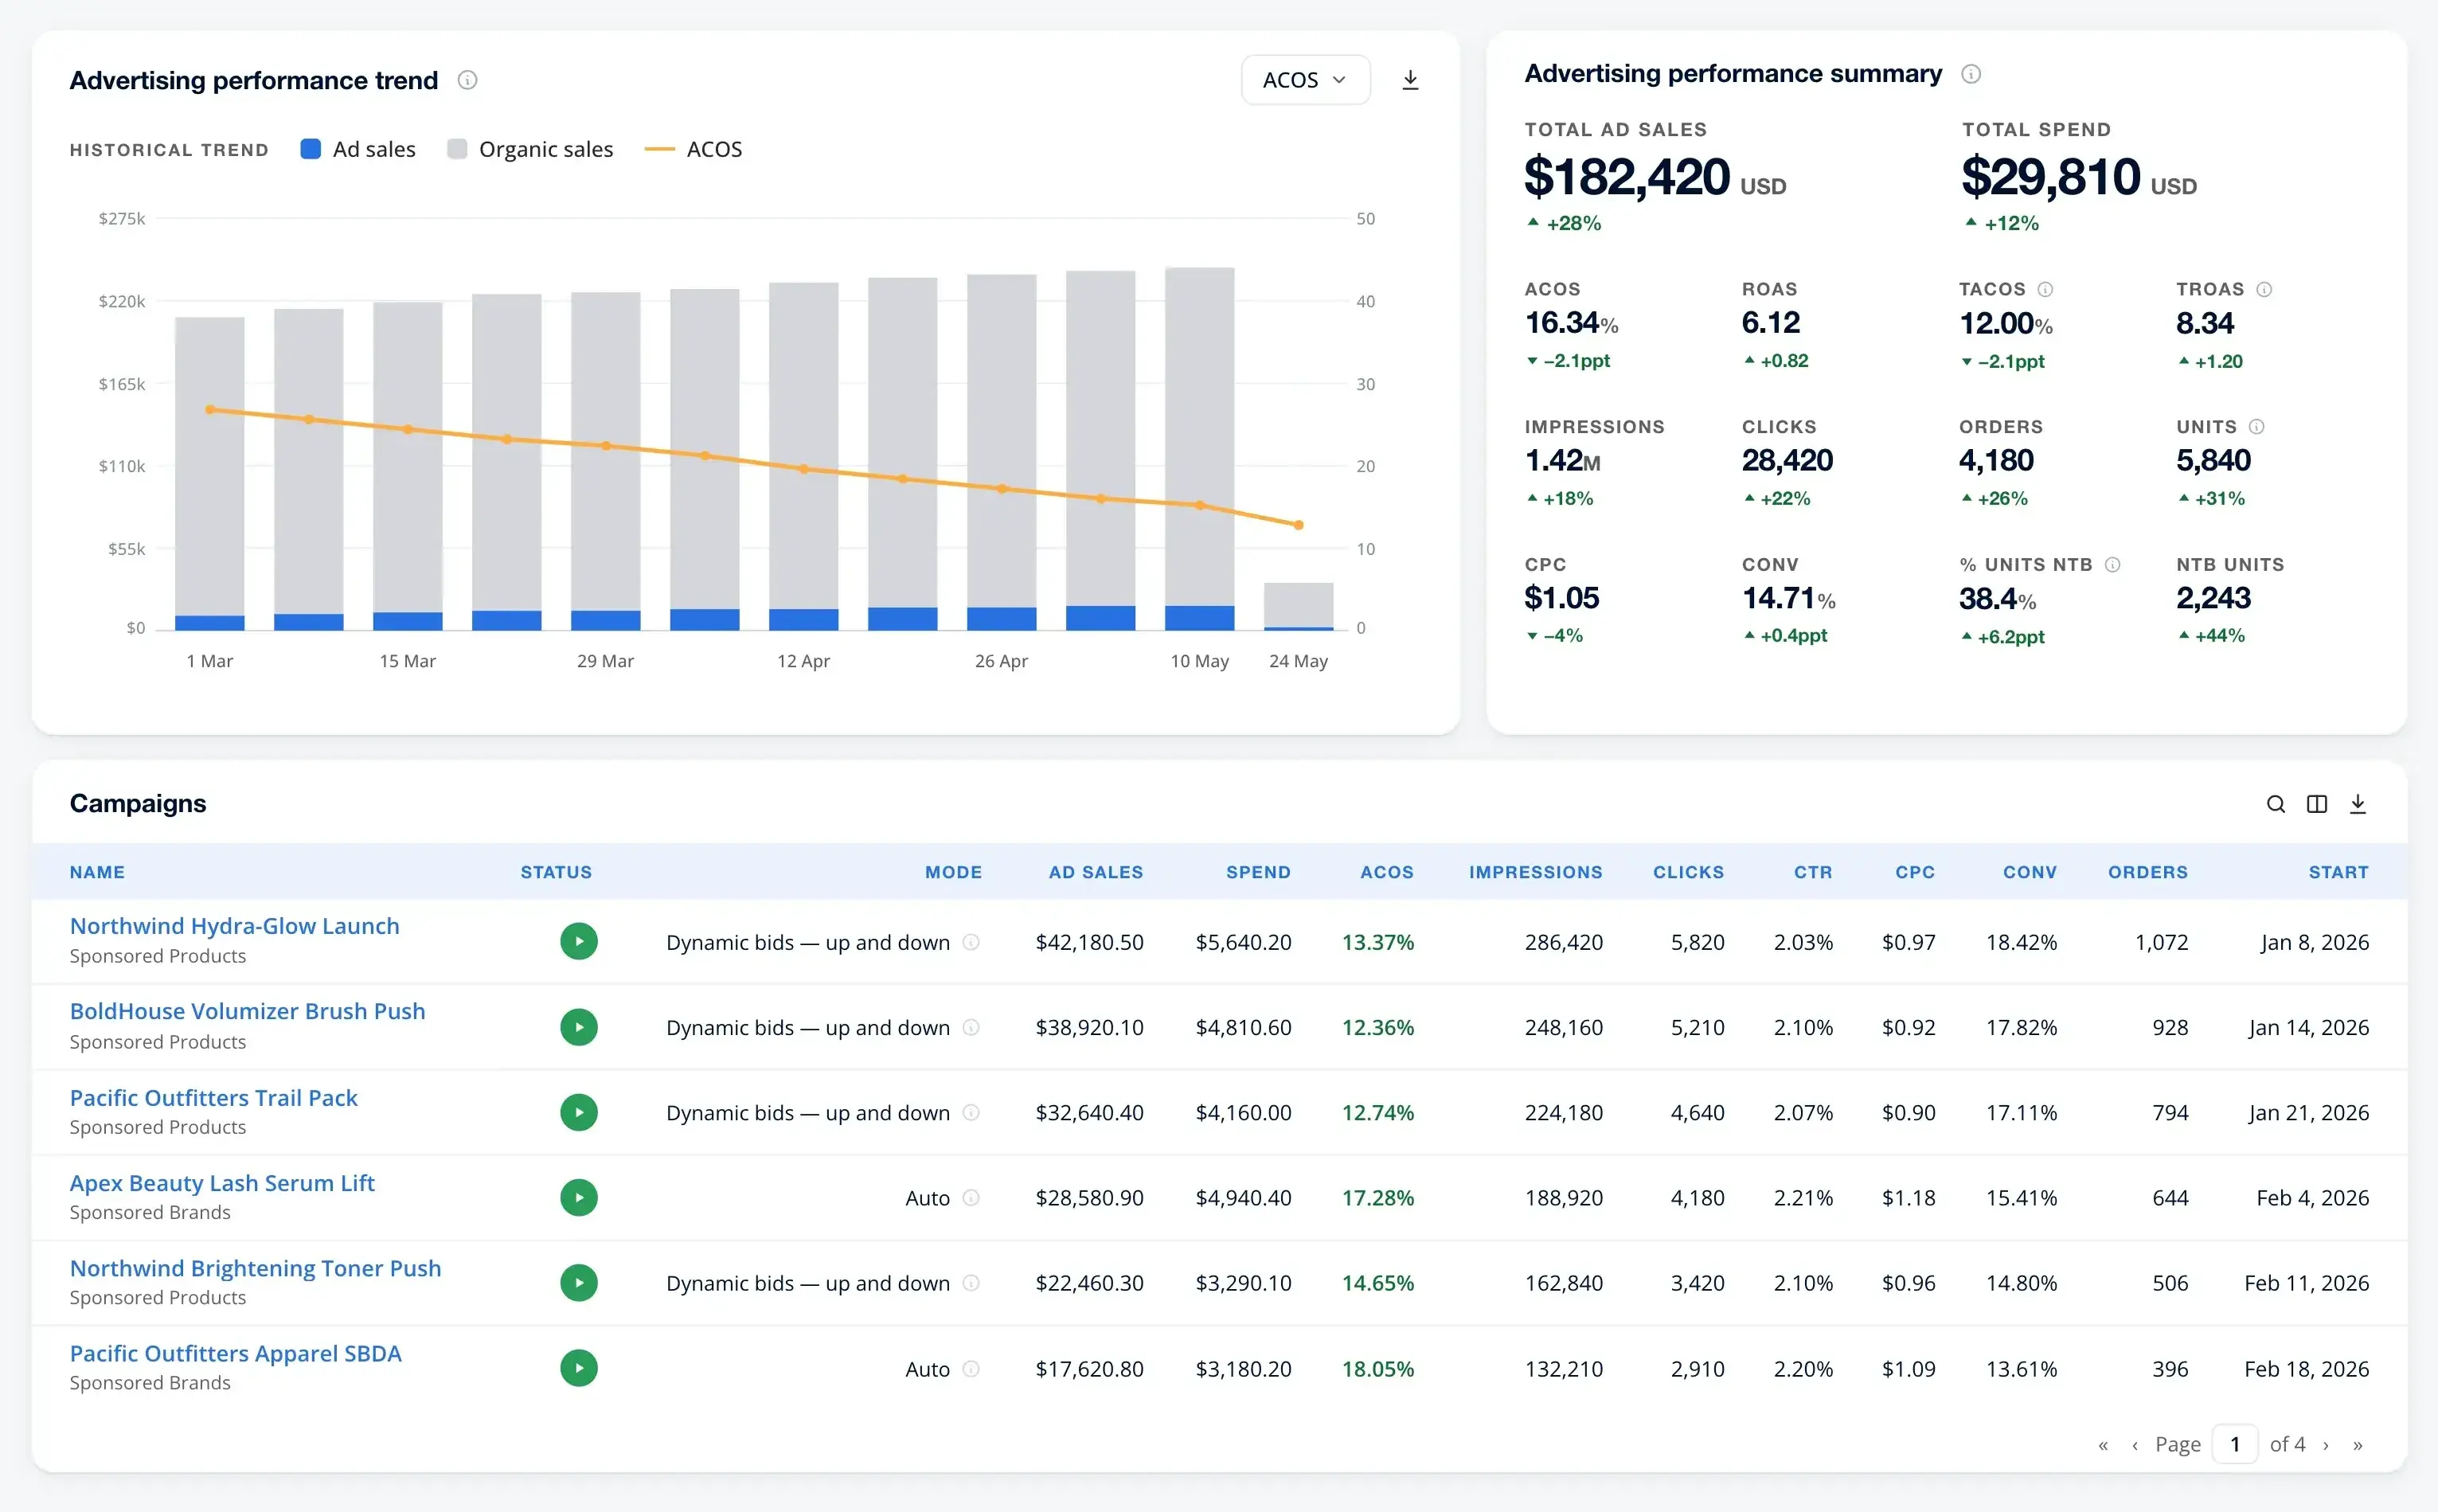Select the $42,180.50 ad sales cell
The image size is (2438, 1512).
(1089, 942)
